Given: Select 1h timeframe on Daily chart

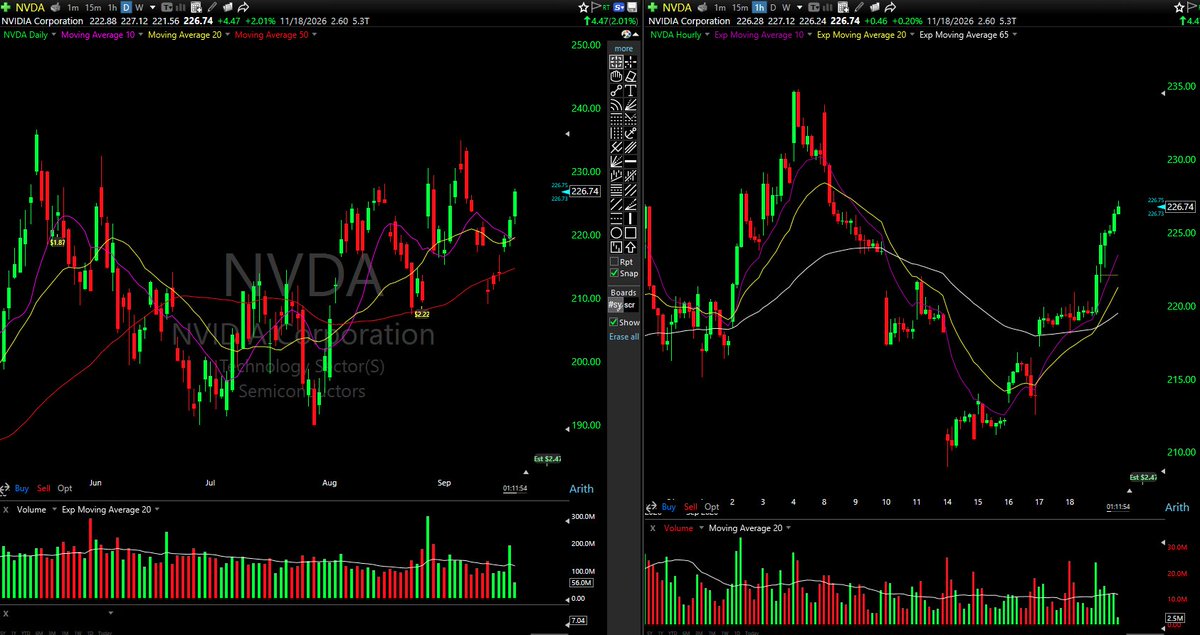Looking at the screenshot, I should coord(112,7).
